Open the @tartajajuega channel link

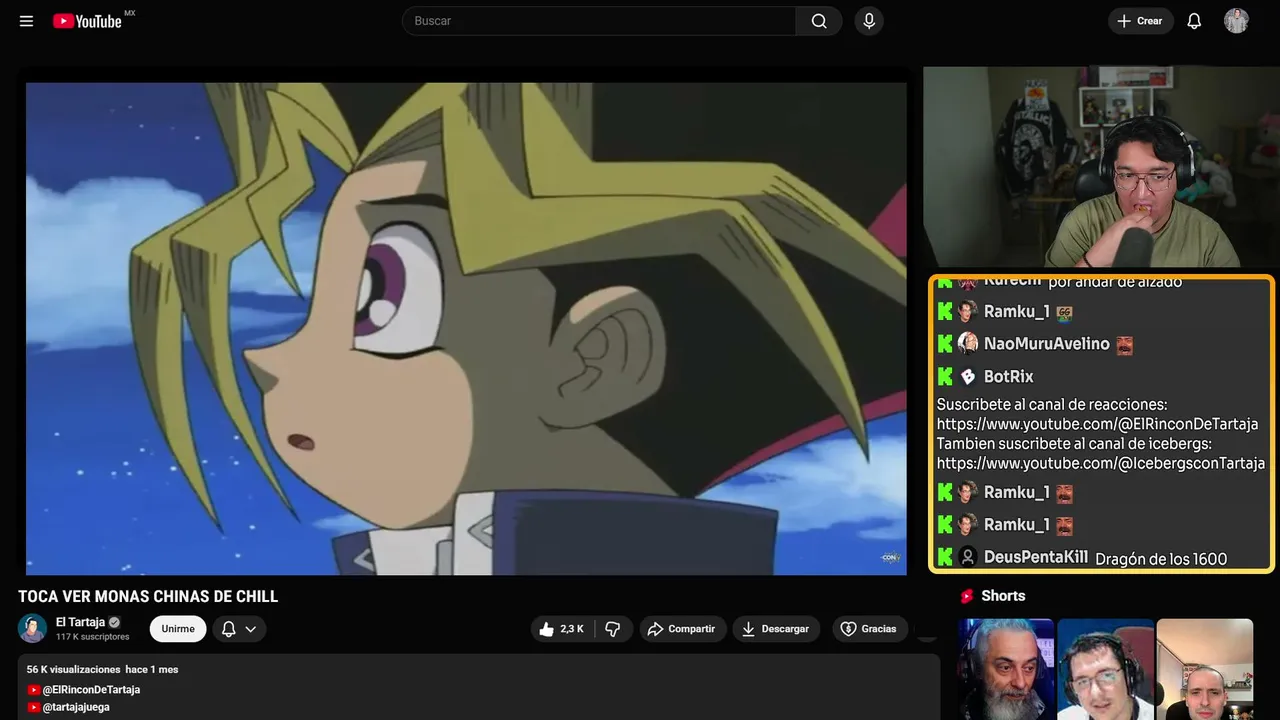pos(76,707)
